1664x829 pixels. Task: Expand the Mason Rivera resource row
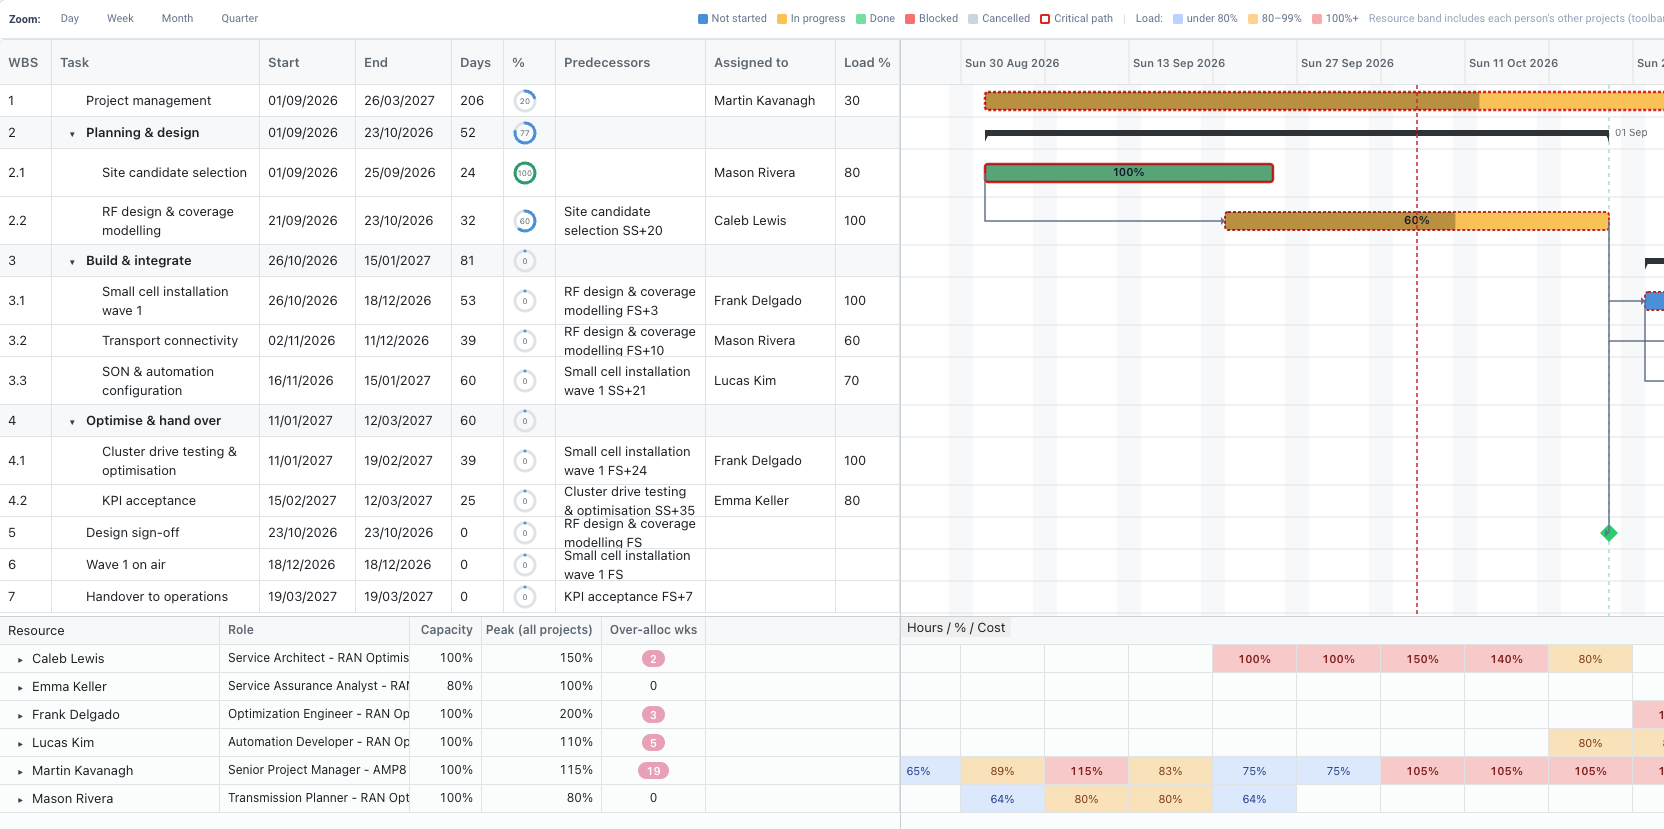(20, 800)
